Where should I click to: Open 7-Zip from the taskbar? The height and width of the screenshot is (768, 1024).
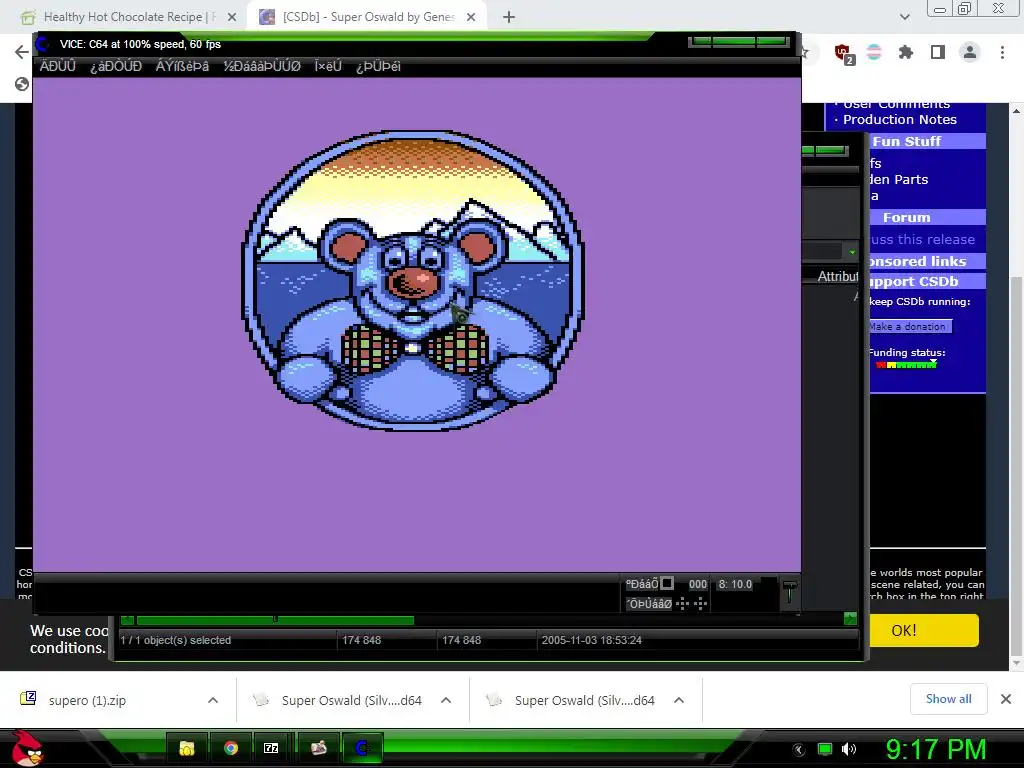(271, 748)
